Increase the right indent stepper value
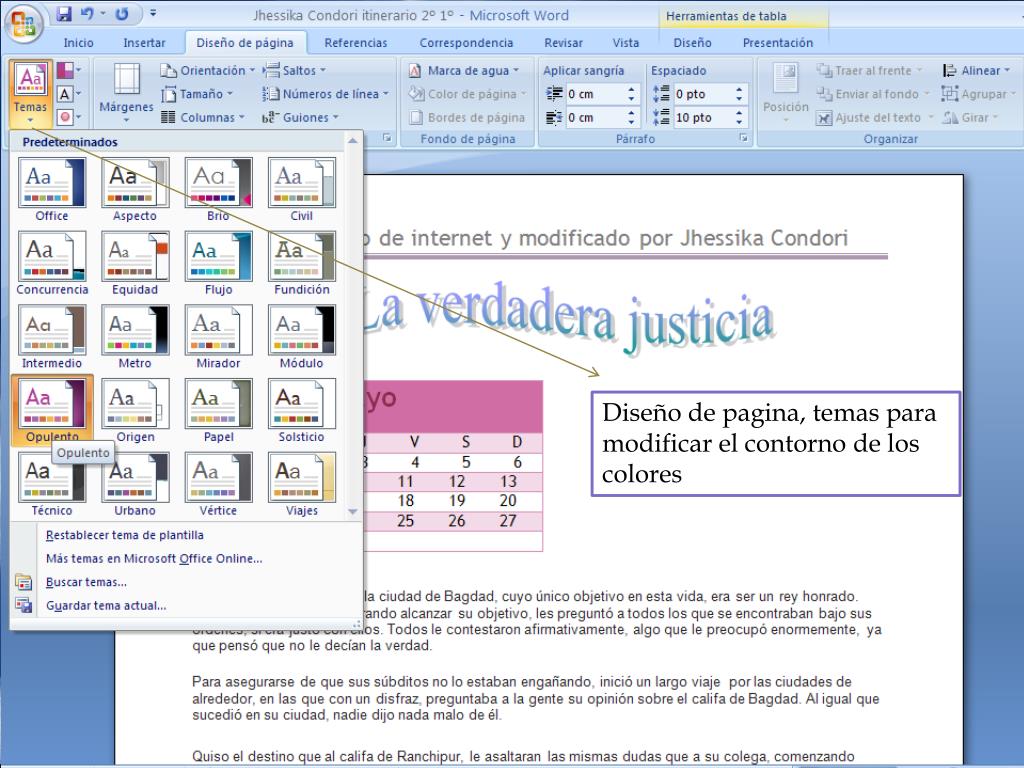 tap(632, 113)
